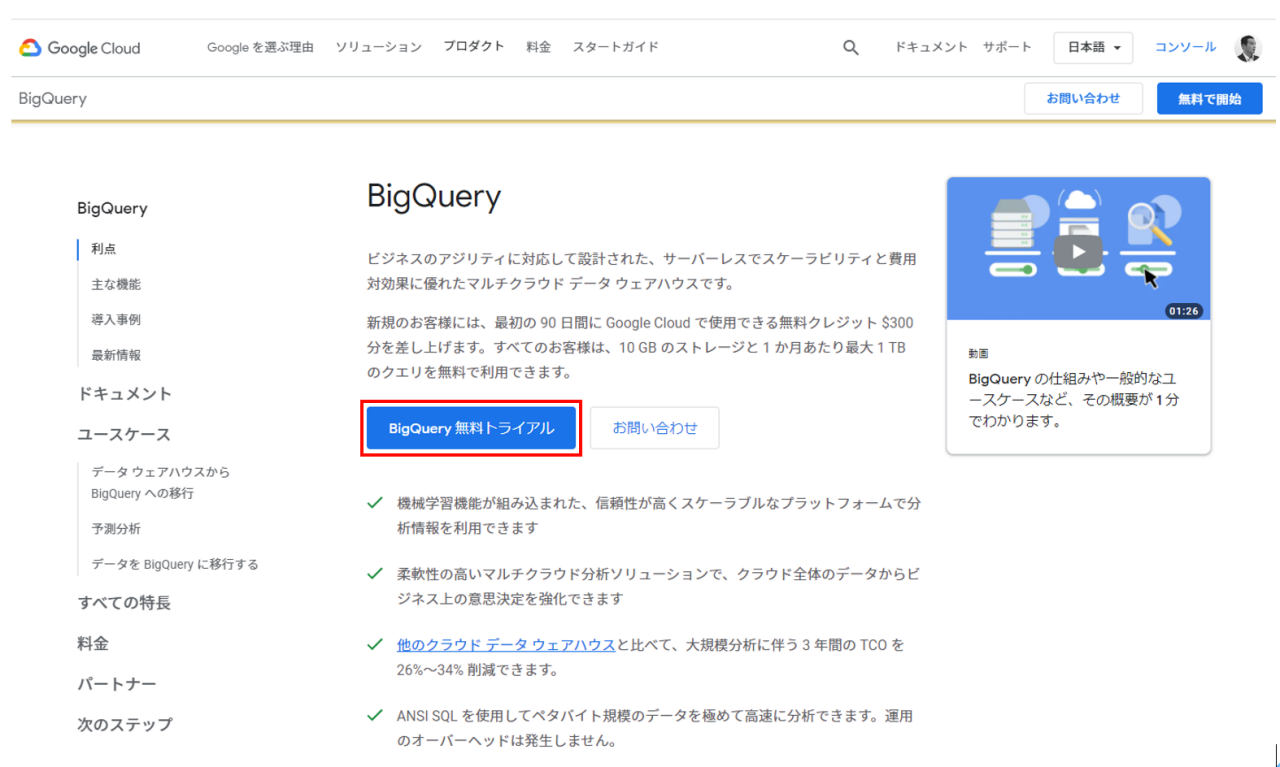Open search with the magnifier icon
This screenshot has width=1280, height=767.
click(x=850, y=48)
